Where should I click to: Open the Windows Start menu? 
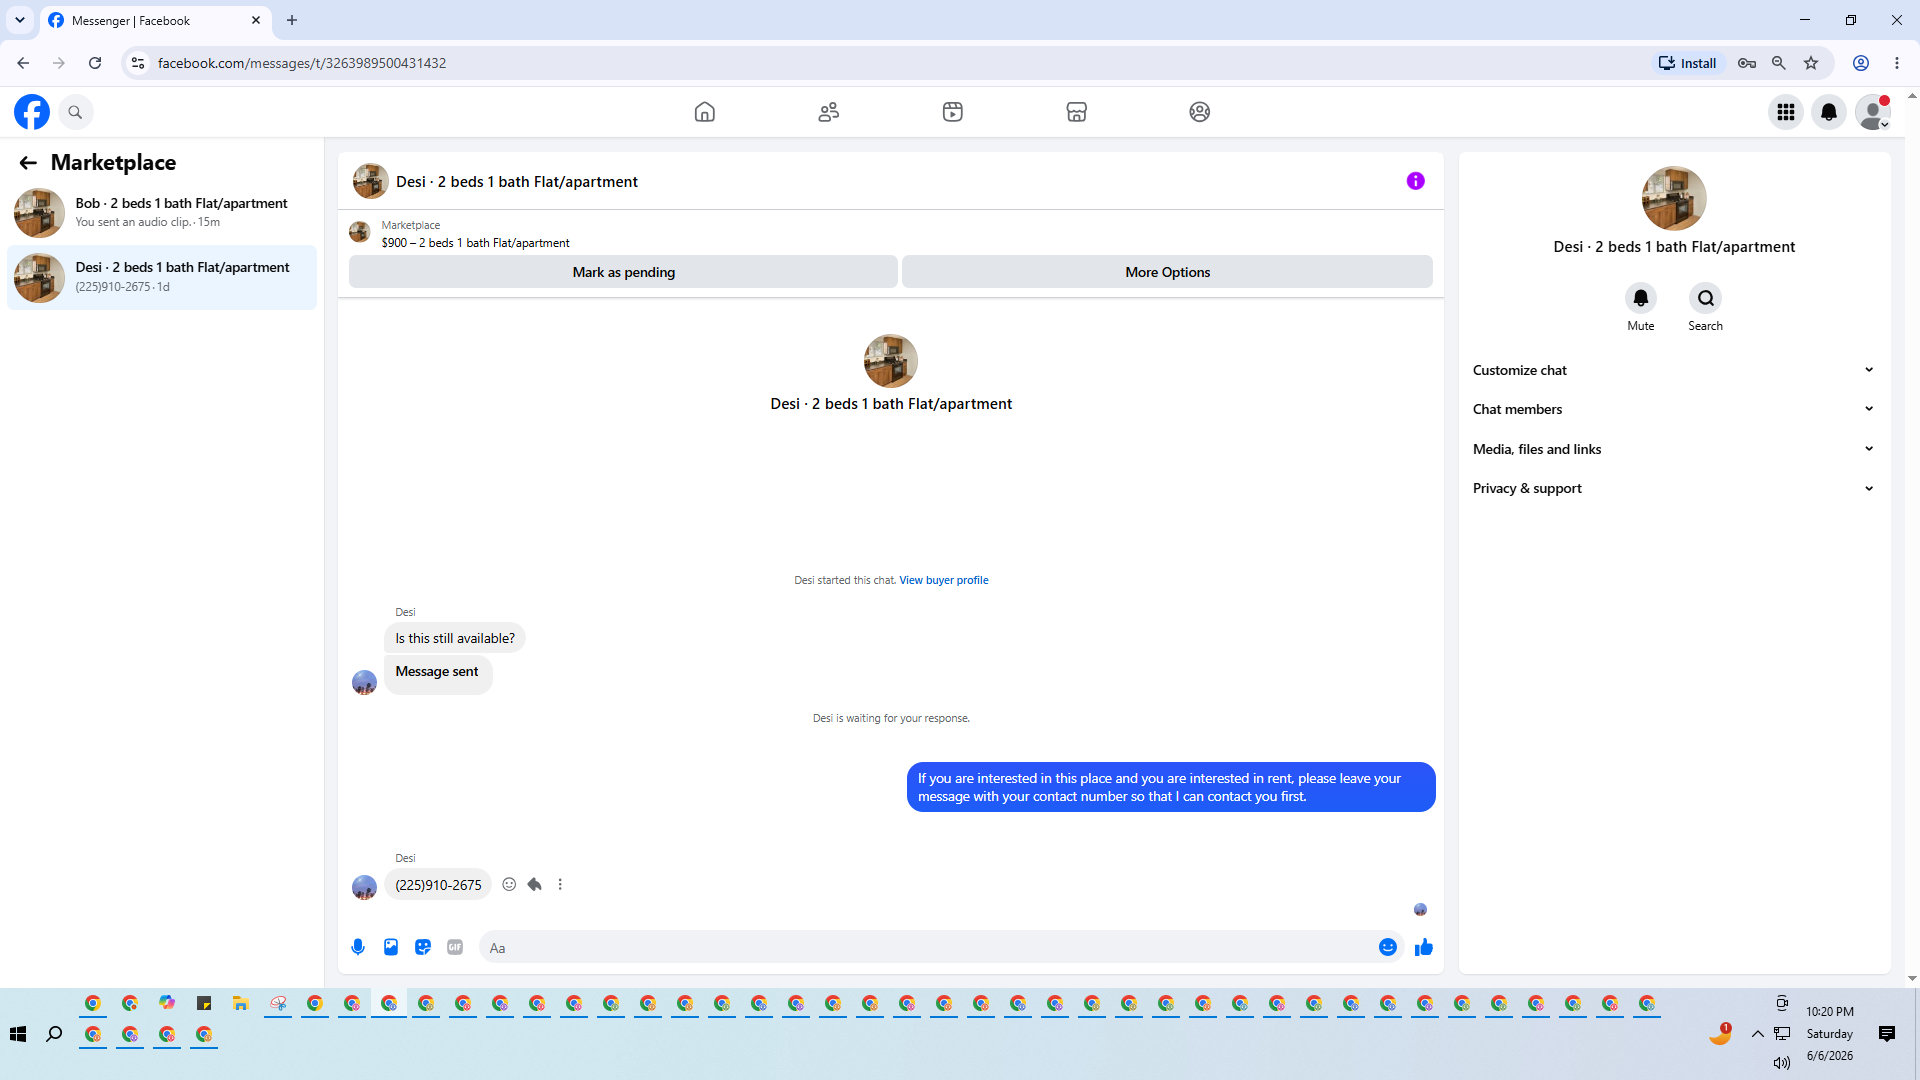18,1034
